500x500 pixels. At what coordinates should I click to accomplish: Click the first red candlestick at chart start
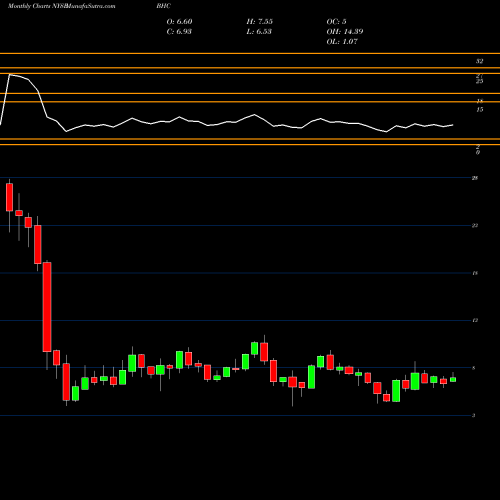(9, 197)
